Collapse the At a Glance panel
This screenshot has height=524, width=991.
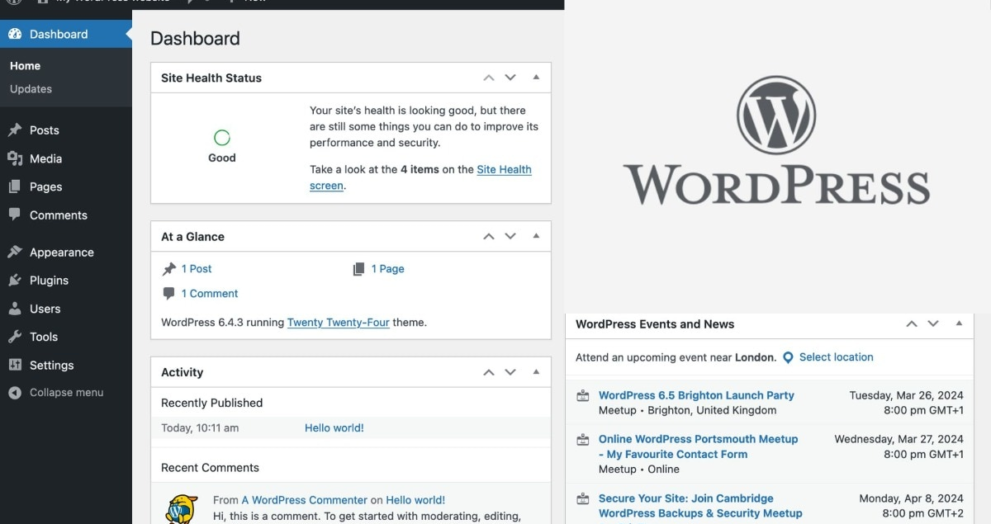pos(536,236)
